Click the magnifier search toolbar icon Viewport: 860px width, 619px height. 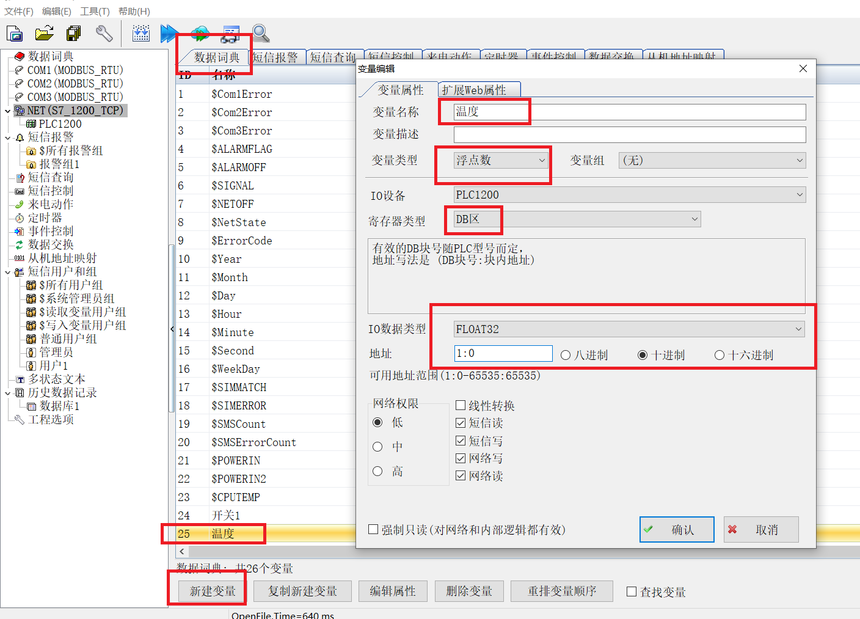(x=261, y=33)
